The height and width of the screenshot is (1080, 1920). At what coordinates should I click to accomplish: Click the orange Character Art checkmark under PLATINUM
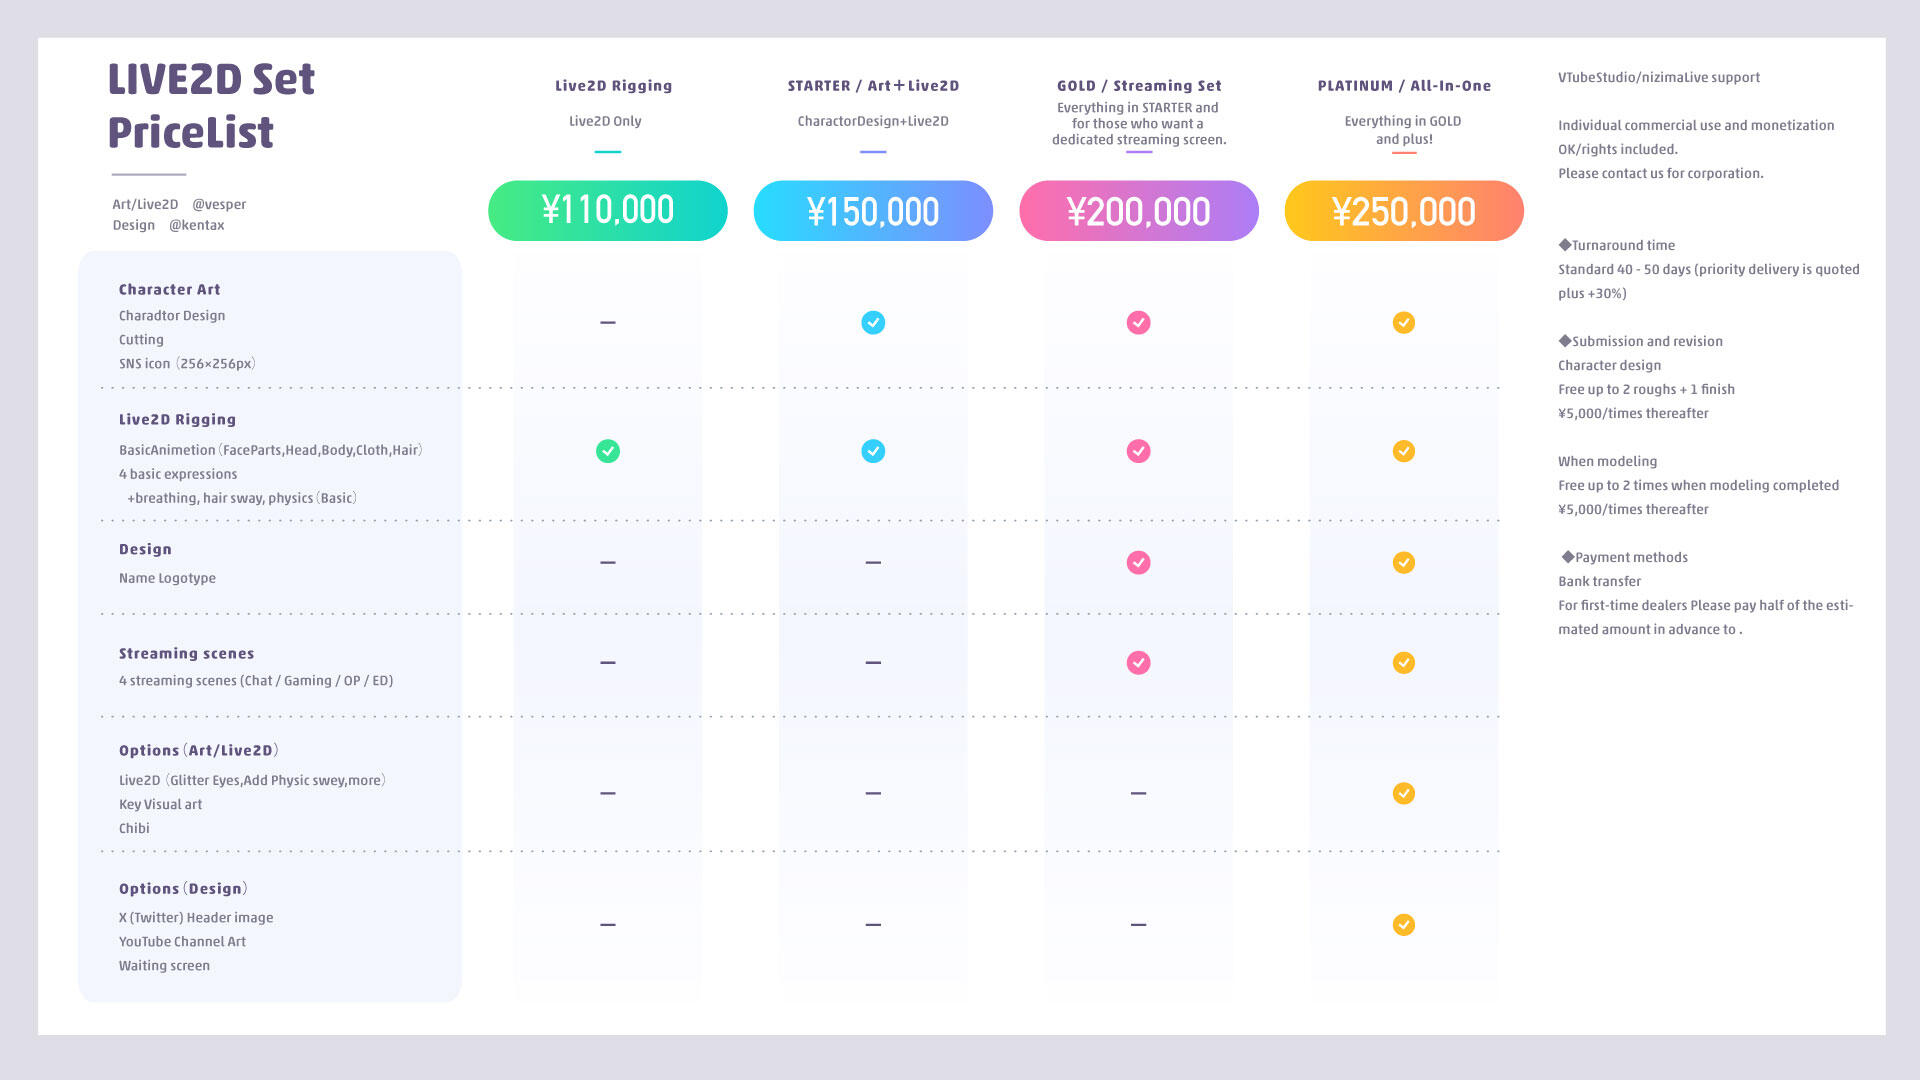pyautogui.click(x=1404, y=322)
